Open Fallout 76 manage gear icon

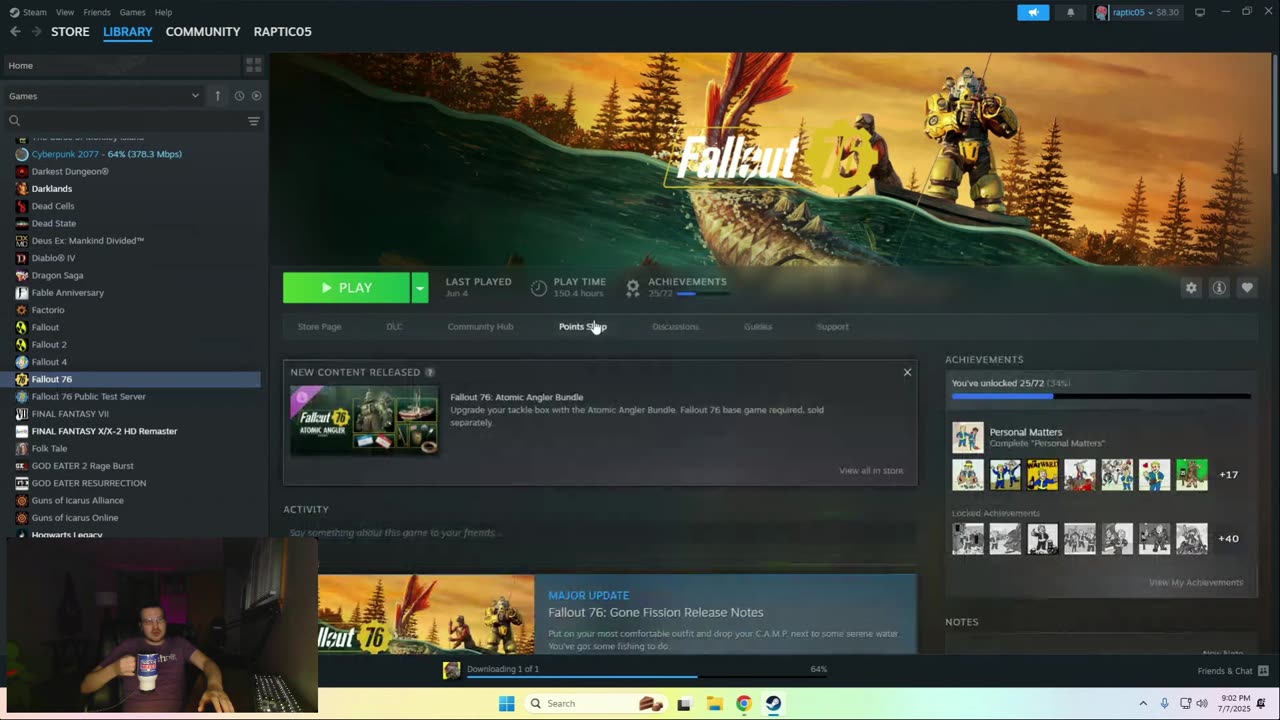(x=1191, y=288)
